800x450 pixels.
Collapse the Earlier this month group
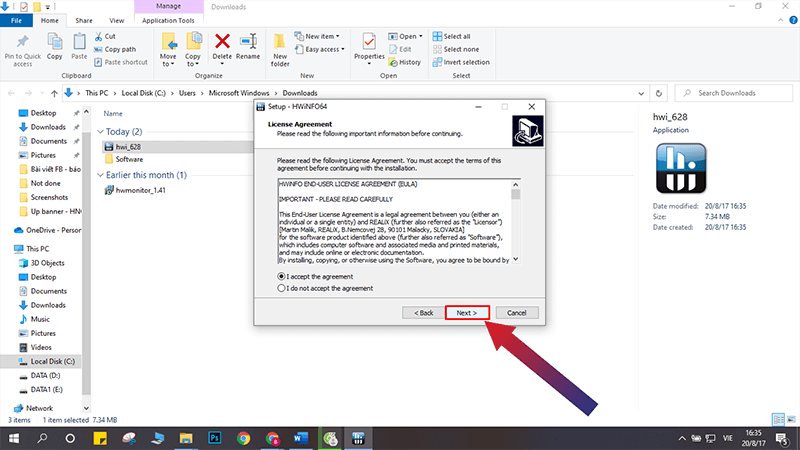pos(100,175)
